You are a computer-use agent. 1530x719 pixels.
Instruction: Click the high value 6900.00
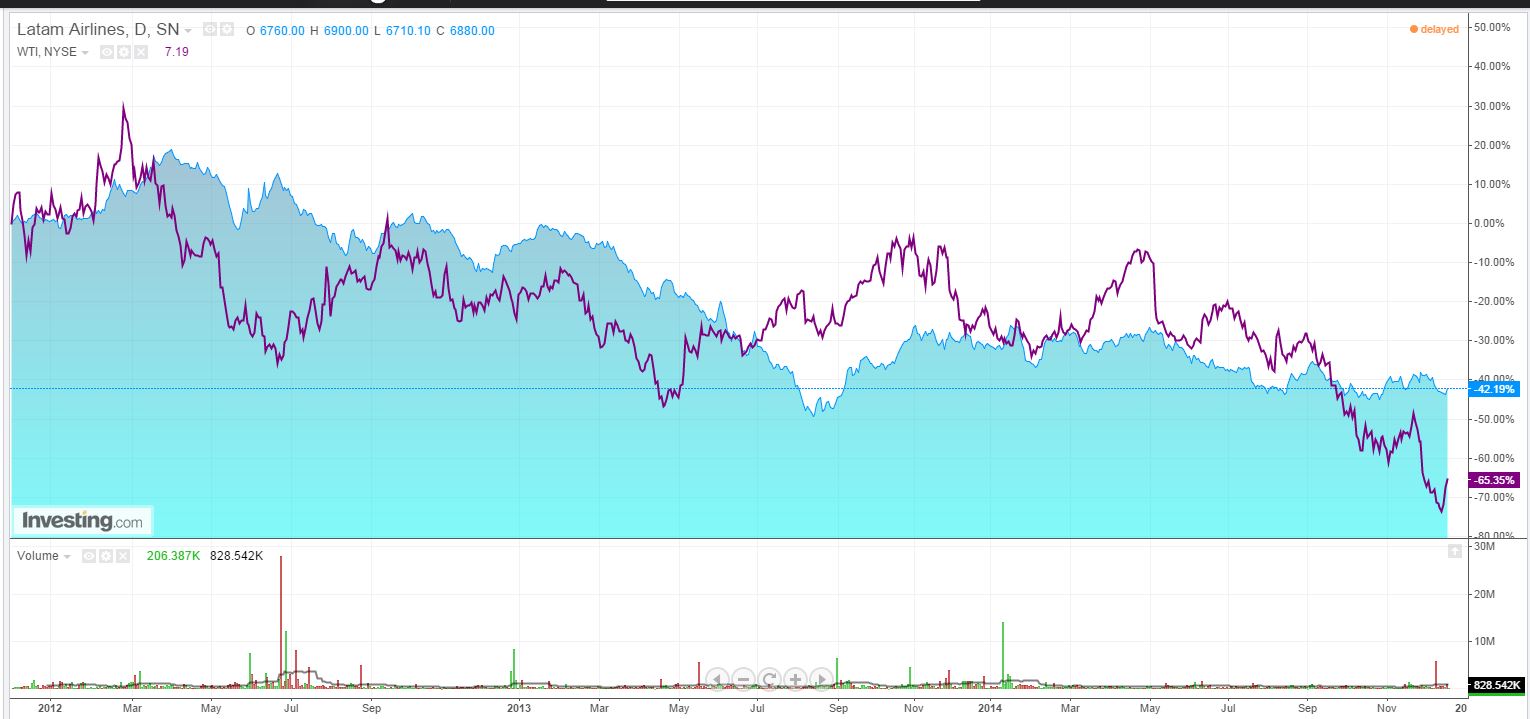pyautogui.click(x=346, y=31)
